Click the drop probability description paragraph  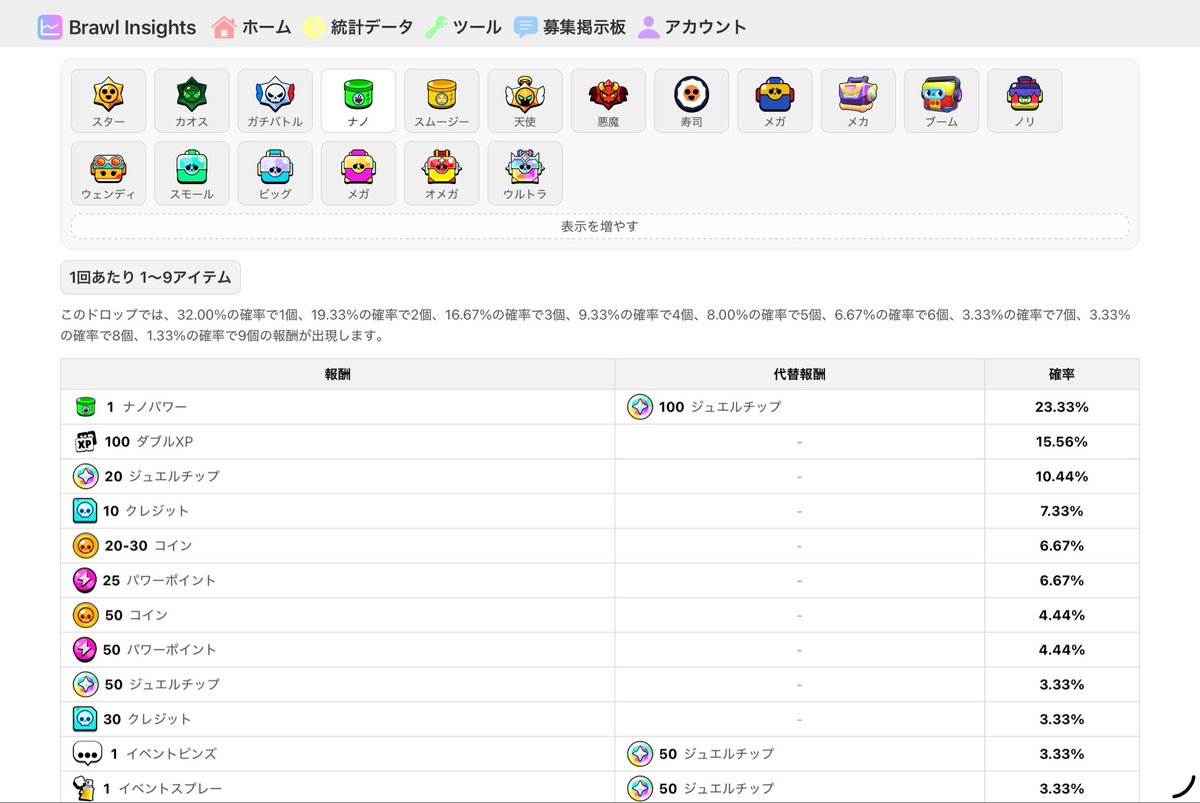point(596,325)
